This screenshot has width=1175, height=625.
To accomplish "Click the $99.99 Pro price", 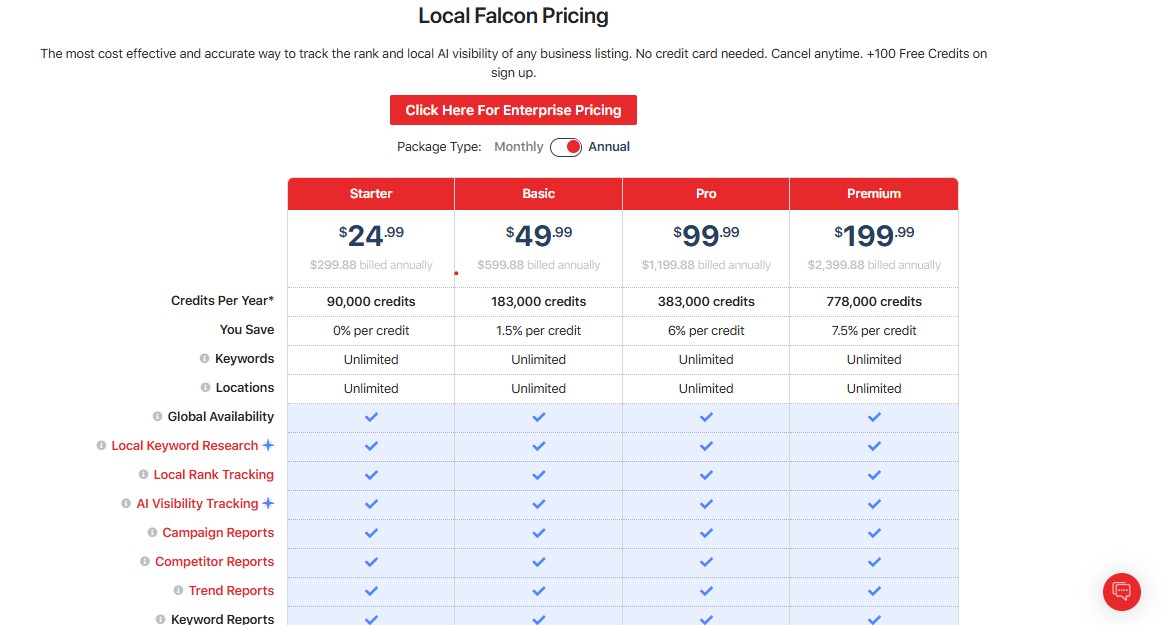I will (706, 235).
